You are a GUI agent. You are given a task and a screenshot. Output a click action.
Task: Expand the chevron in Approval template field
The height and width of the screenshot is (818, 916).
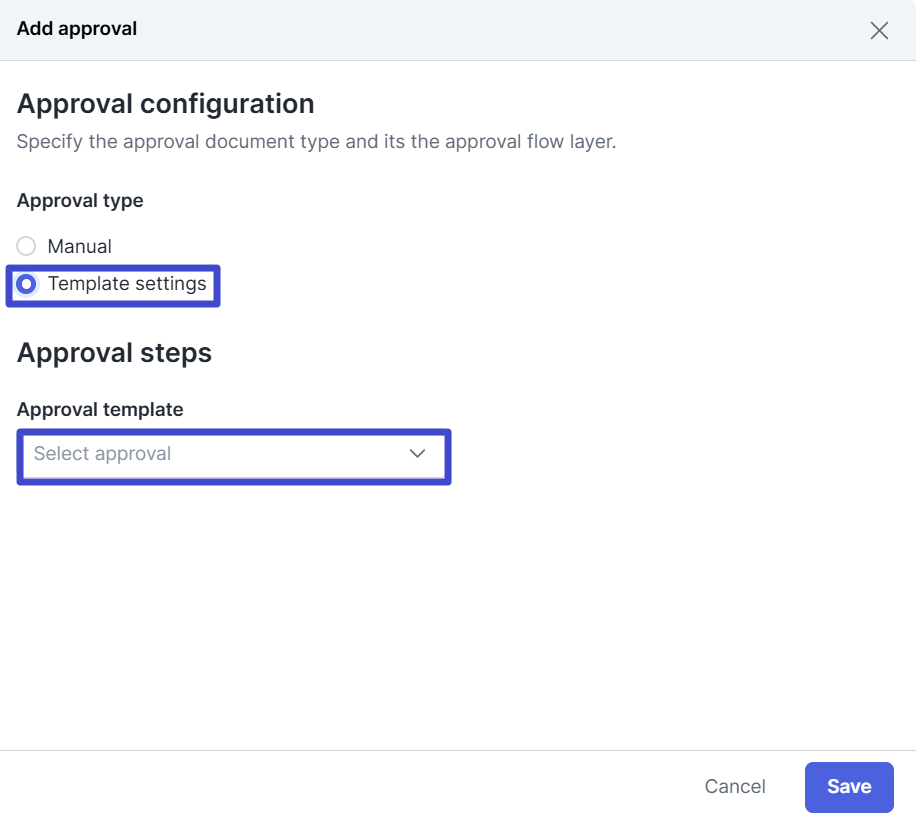click(x=417, y=453)
